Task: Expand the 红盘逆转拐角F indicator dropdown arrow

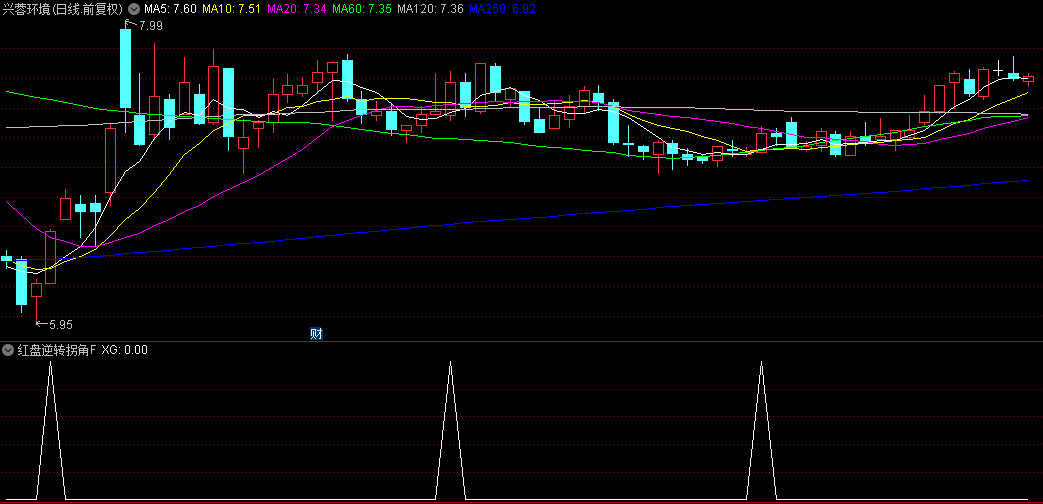Action: pos(8,350)
